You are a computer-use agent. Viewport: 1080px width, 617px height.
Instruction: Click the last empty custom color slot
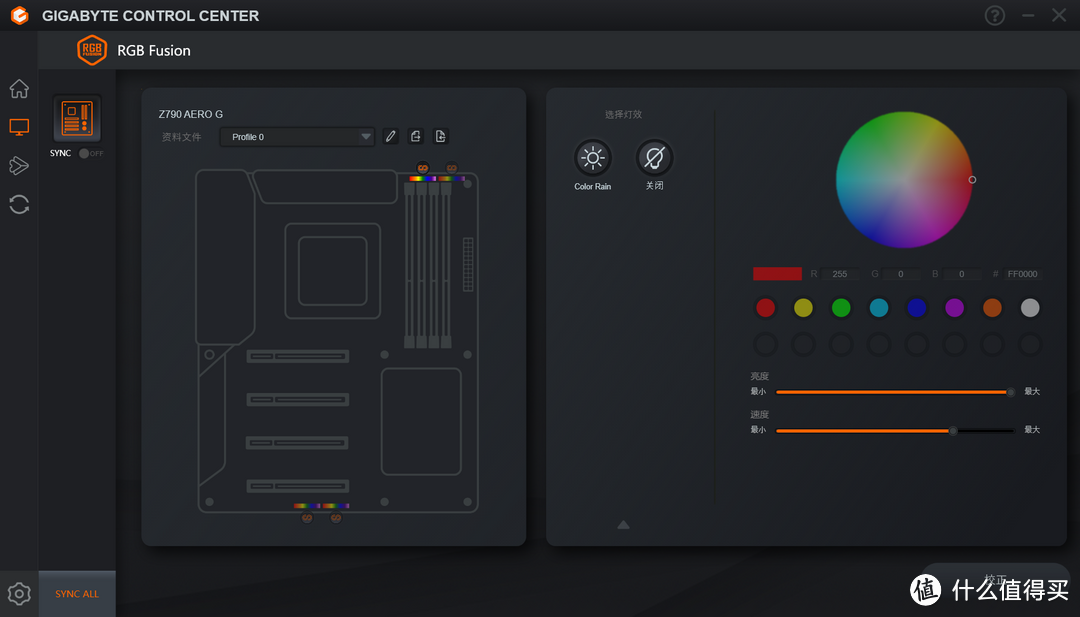pos(1030,344)
